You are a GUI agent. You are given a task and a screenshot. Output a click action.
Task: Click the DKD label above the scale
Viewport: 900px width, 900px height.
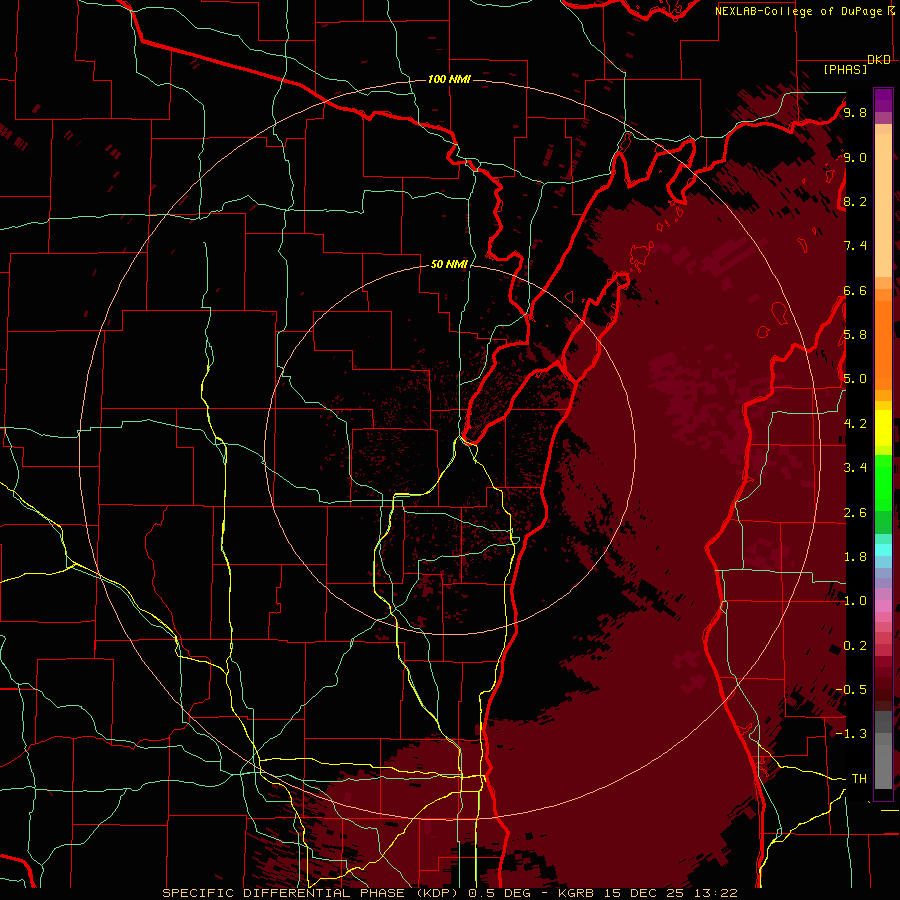coord(879,60)
